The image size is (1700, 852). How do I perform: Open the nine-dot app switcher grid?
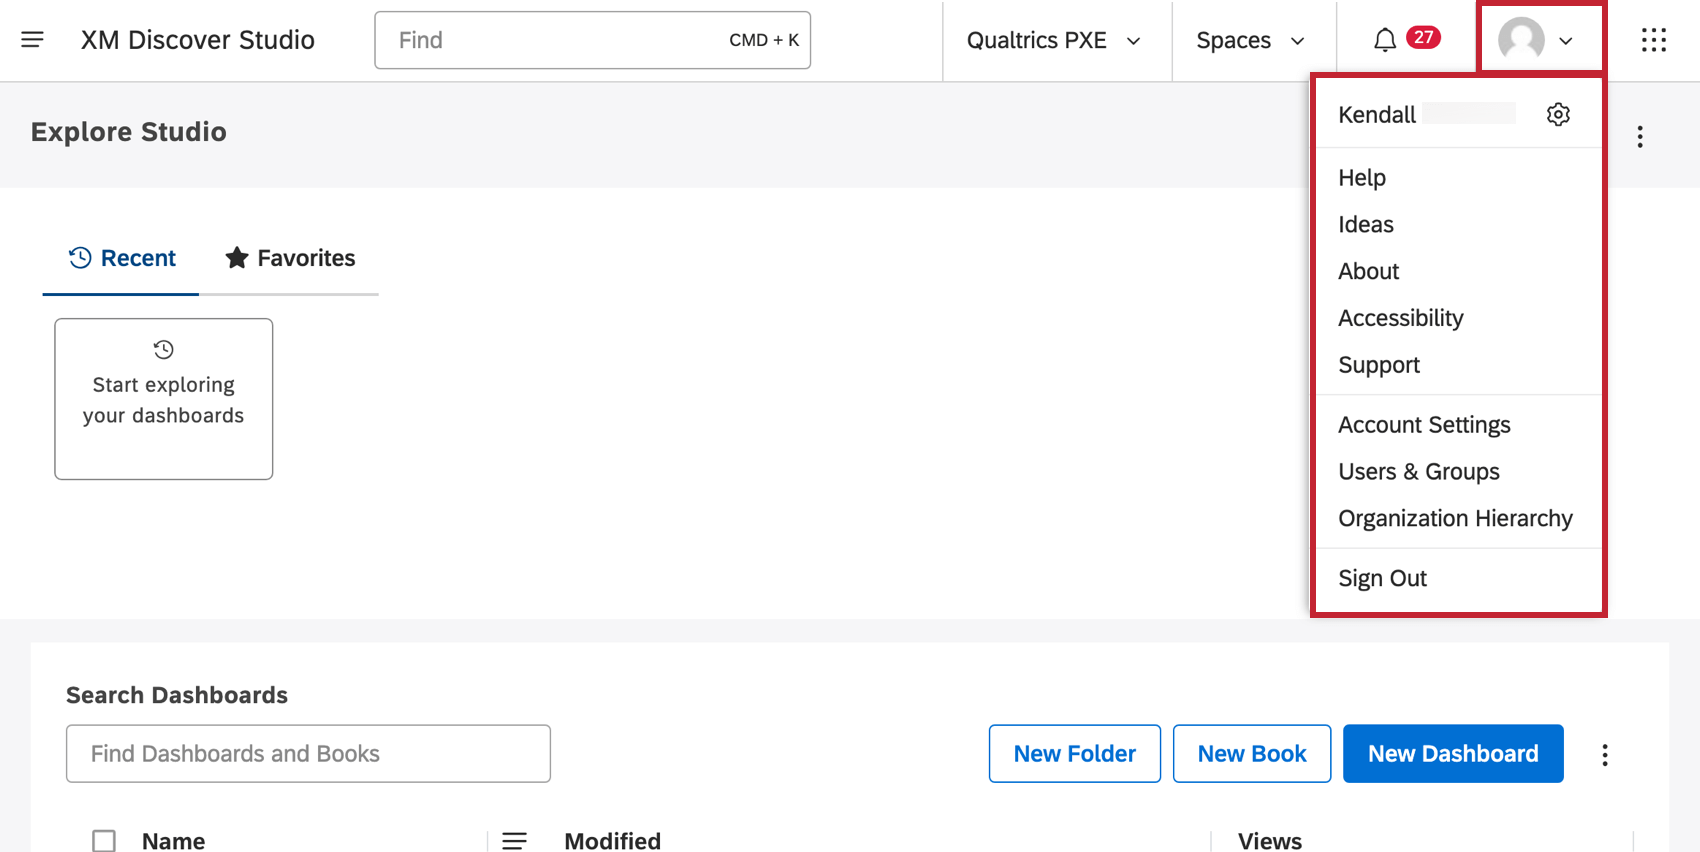pos(1654,40)
